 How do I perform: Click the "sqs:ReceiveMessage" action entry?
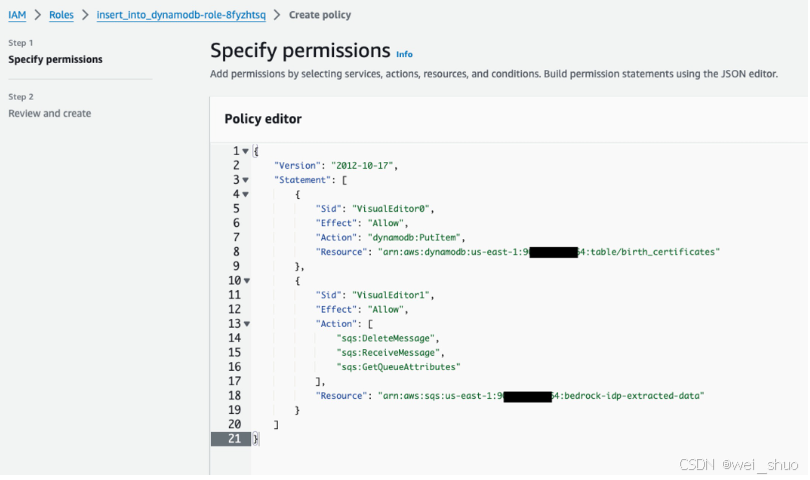pyautogui.click(x=388, y=353)
